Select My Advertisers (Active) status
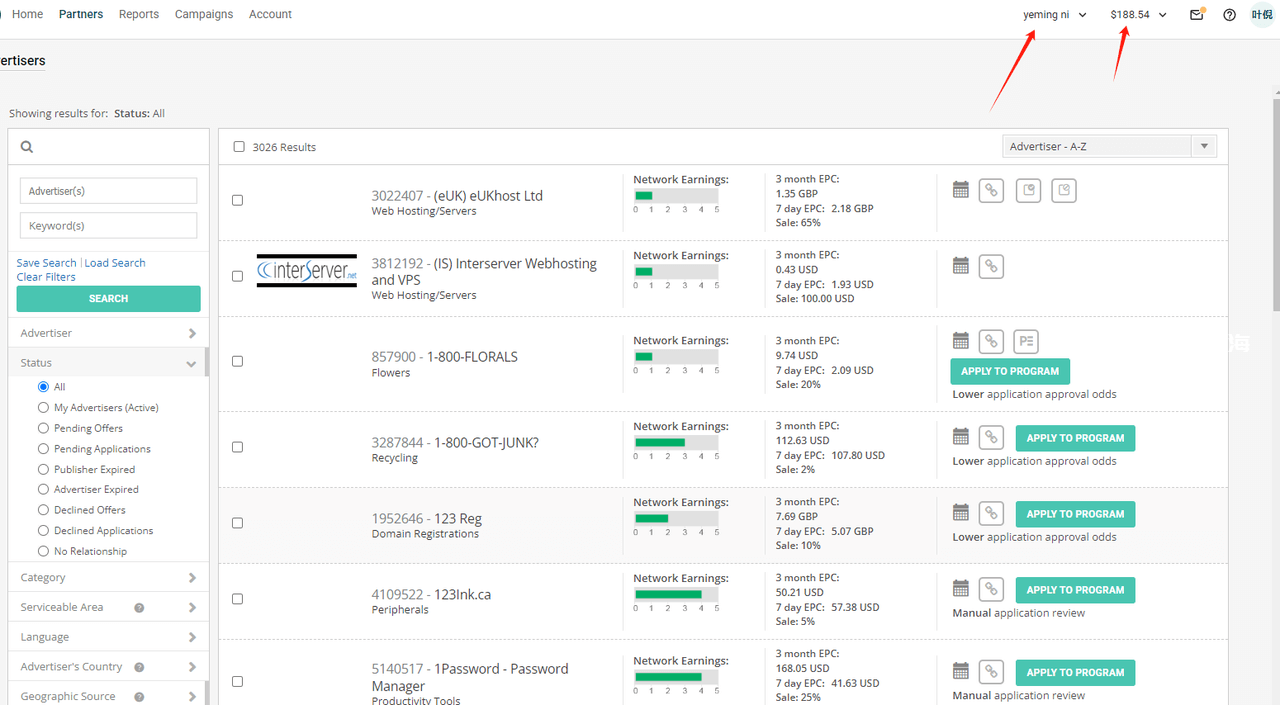1280x705 pixels. pos(43,407)
